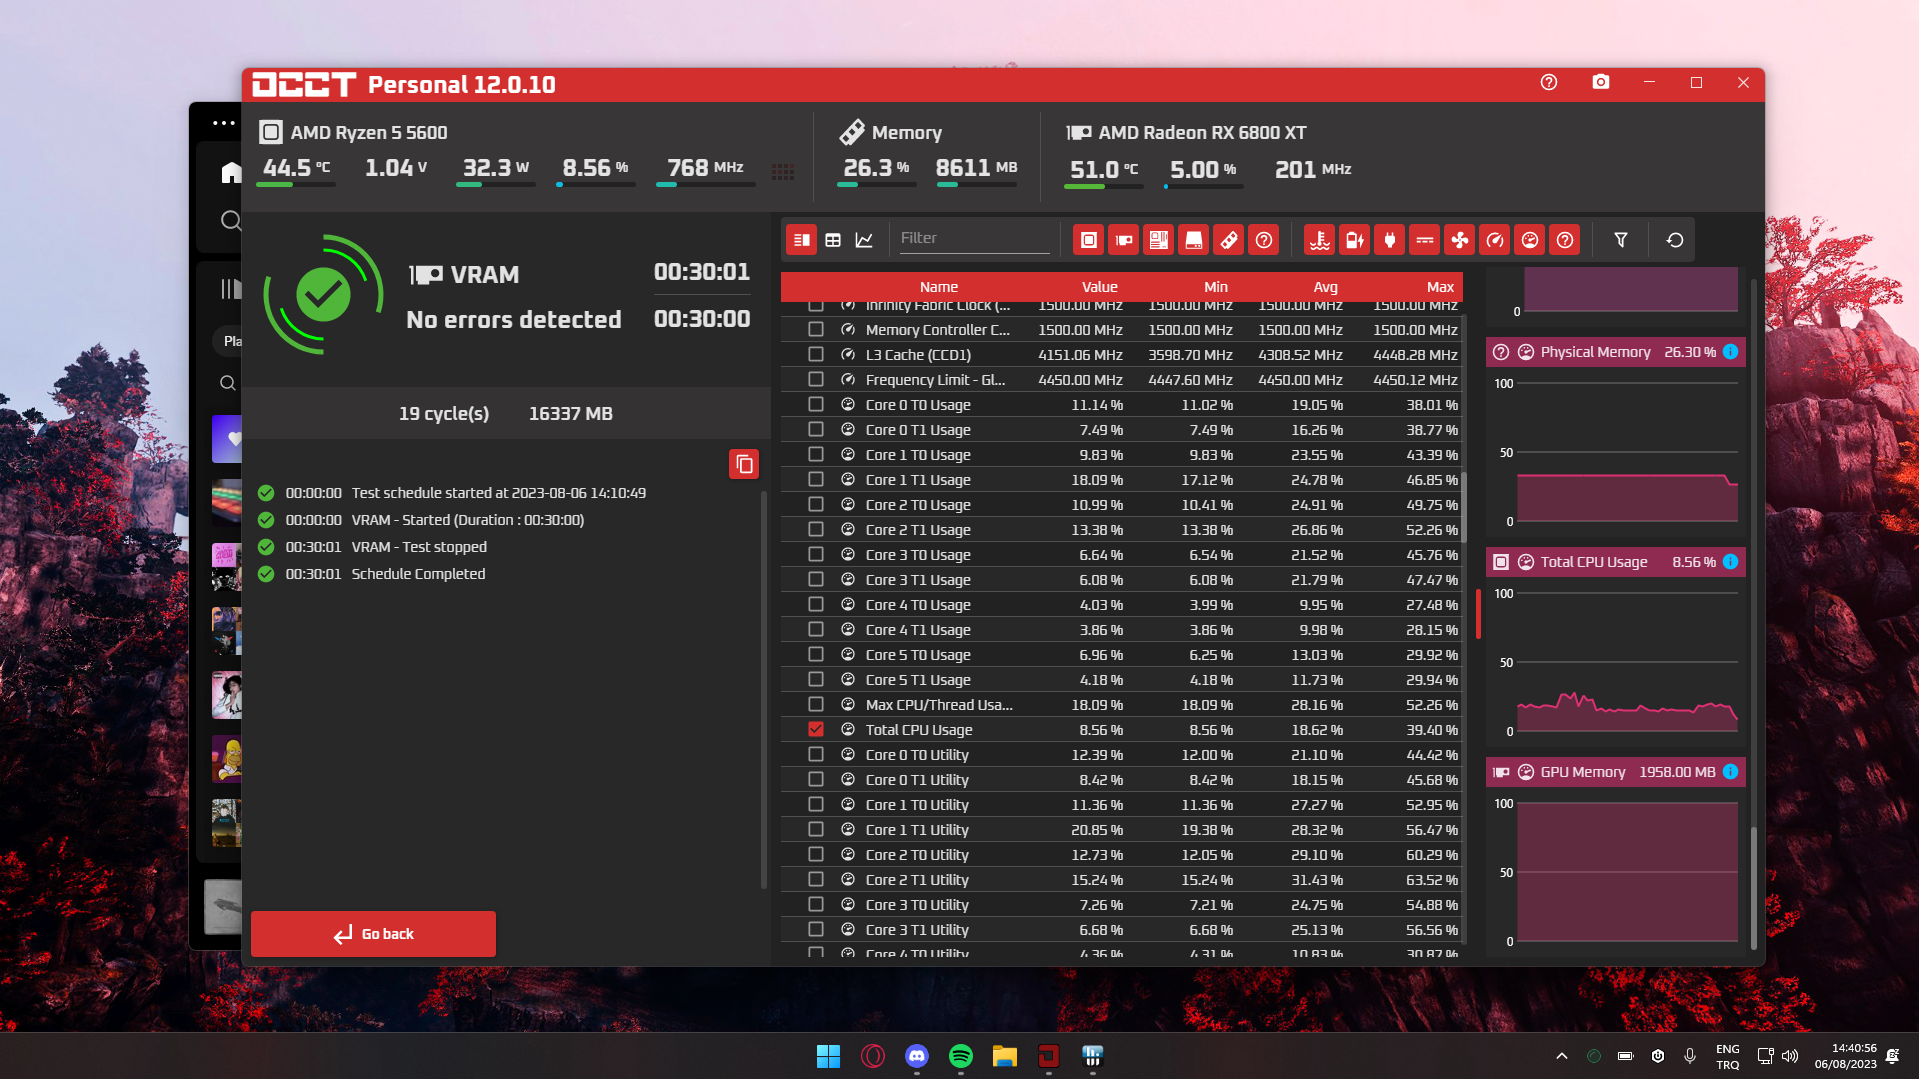Open the Windows Start menu

pos(828,1056)
